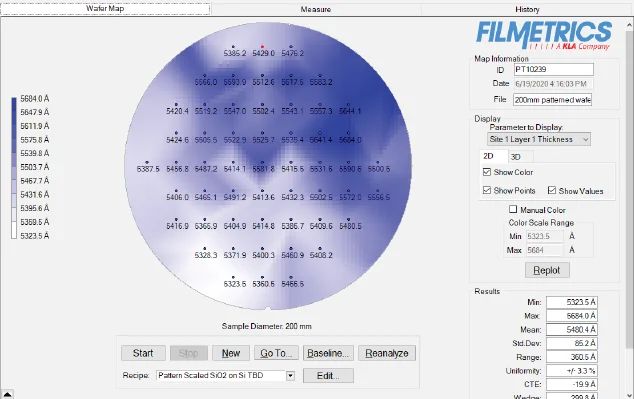Screen dimensions: 634x399
Task: Toggle the Show Color checkbox
Action: point(487,172)
